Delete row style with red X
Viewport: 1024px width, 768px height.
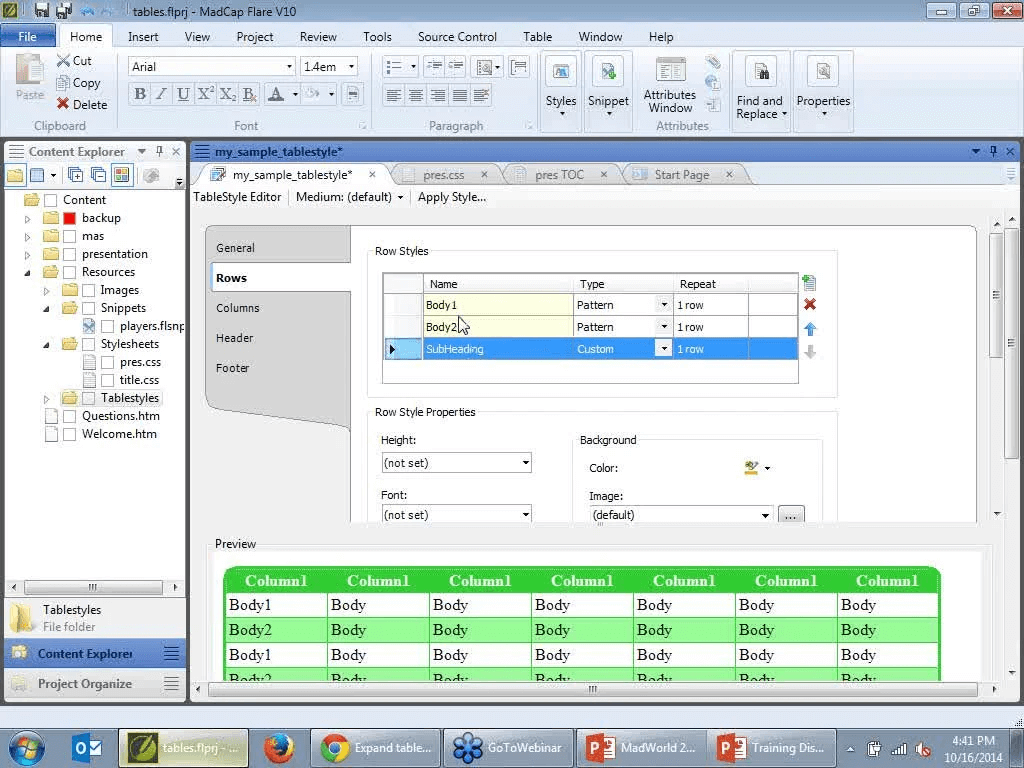coord(810,304)
